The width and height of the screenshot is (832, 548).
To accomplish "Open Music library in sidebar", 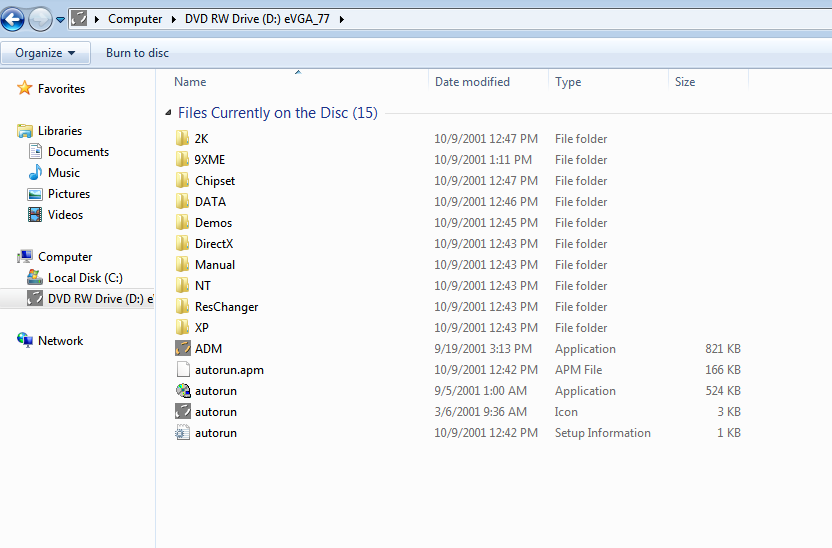I will click(x=64, y=172).
